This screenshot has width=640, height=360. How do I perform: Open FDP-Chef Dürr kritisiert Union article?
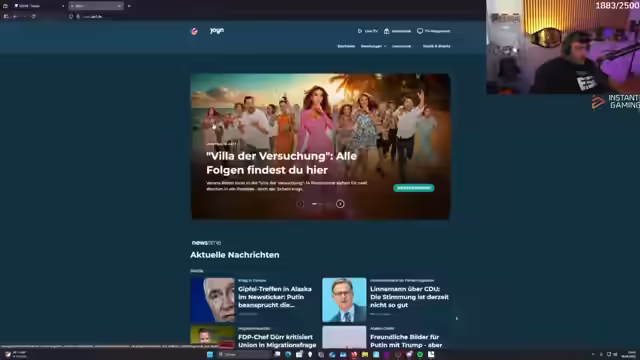(x=277, y=341)
